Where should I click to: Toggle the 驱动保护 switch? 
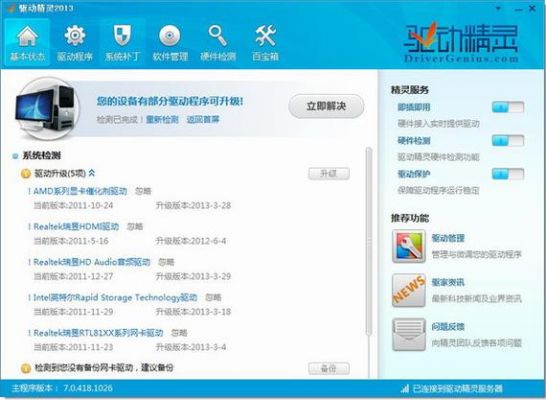508,174
